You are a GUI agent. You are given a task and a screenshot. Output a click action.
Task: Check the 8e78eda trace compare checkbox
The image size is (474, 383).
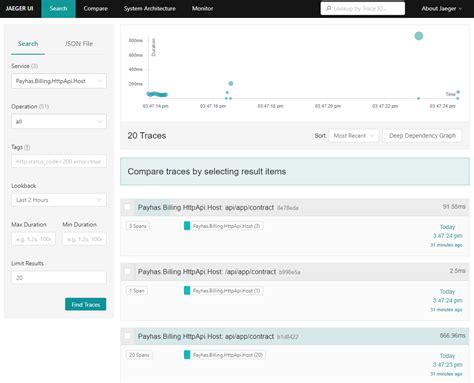(127, 207)
